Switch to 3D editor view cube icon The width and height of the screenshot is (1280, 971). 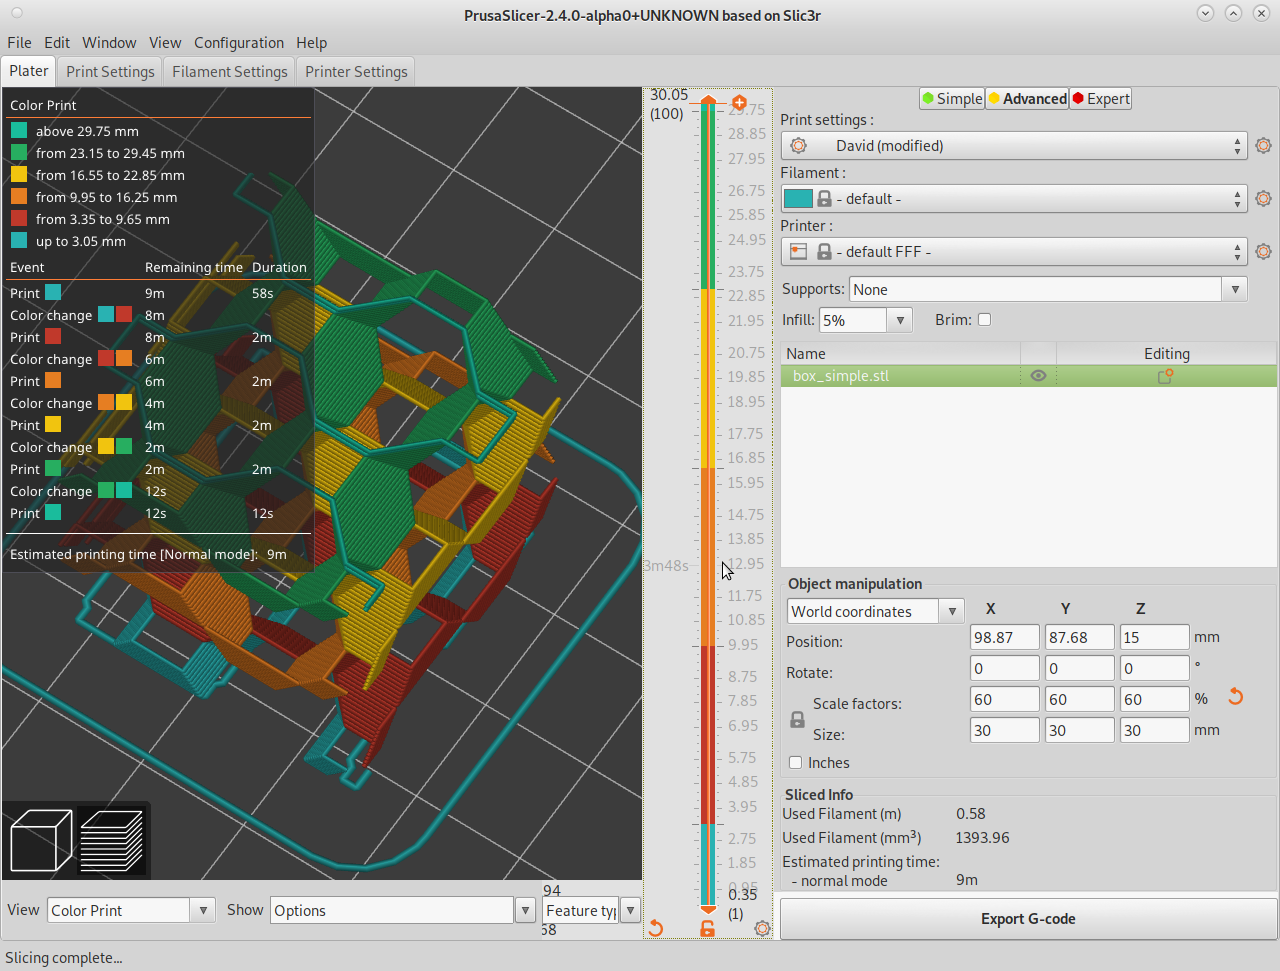click(41, 840)
